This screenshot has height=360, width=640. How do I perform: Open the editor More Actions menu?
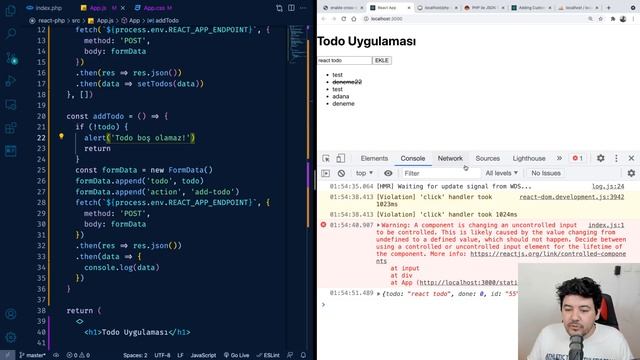[x=303, y=8]
